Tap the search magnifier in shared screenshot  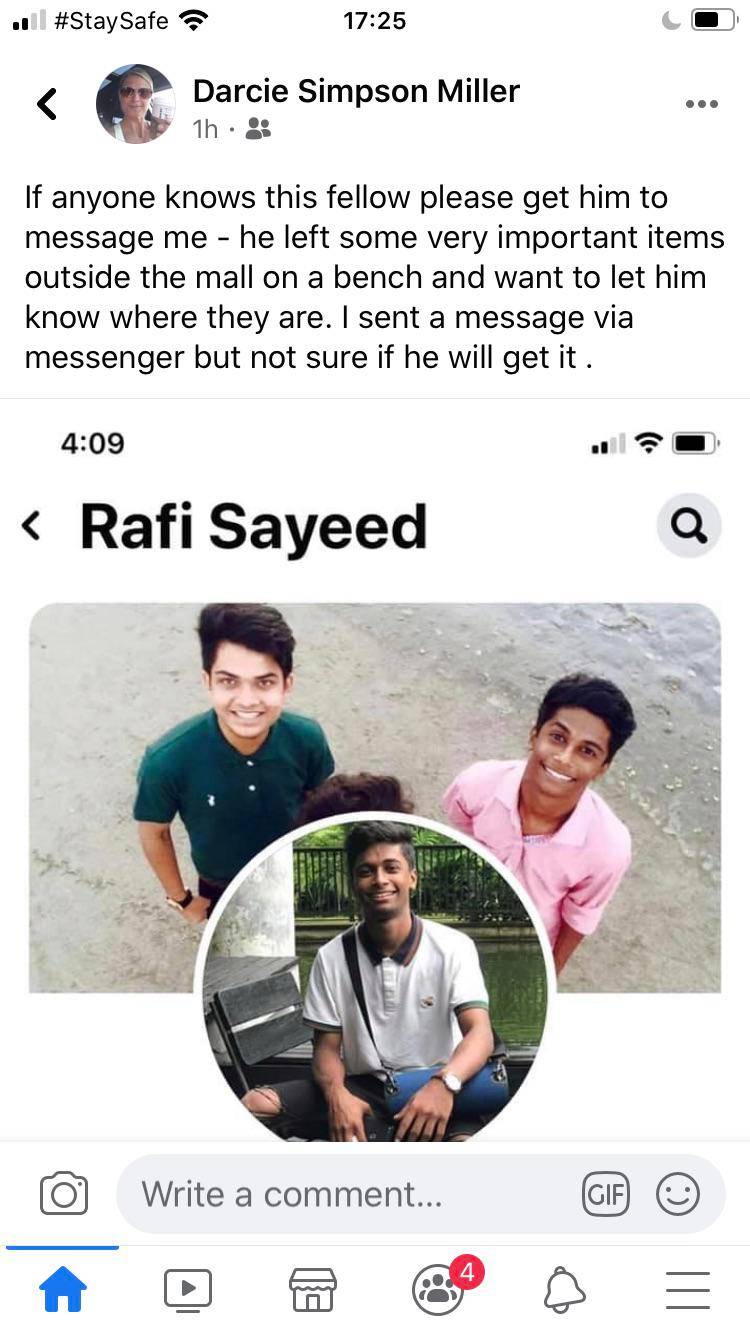point(689,525)
